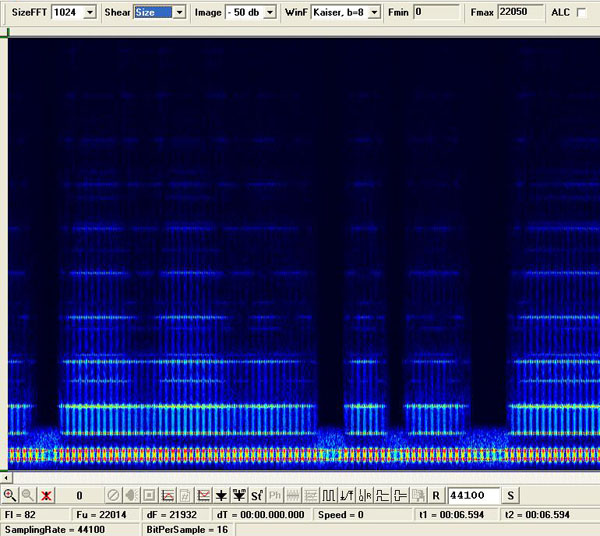This screenshot has width=600, height=536.
Task: Click the zoom in magnifier icon
Action: (x=10, y=495)
